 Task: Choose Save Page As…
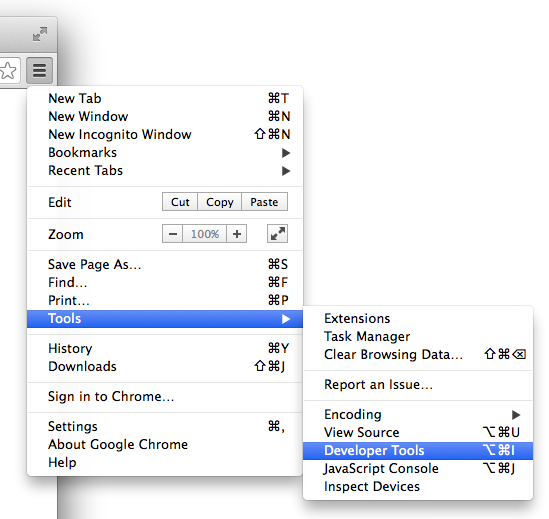click(165, 264)
